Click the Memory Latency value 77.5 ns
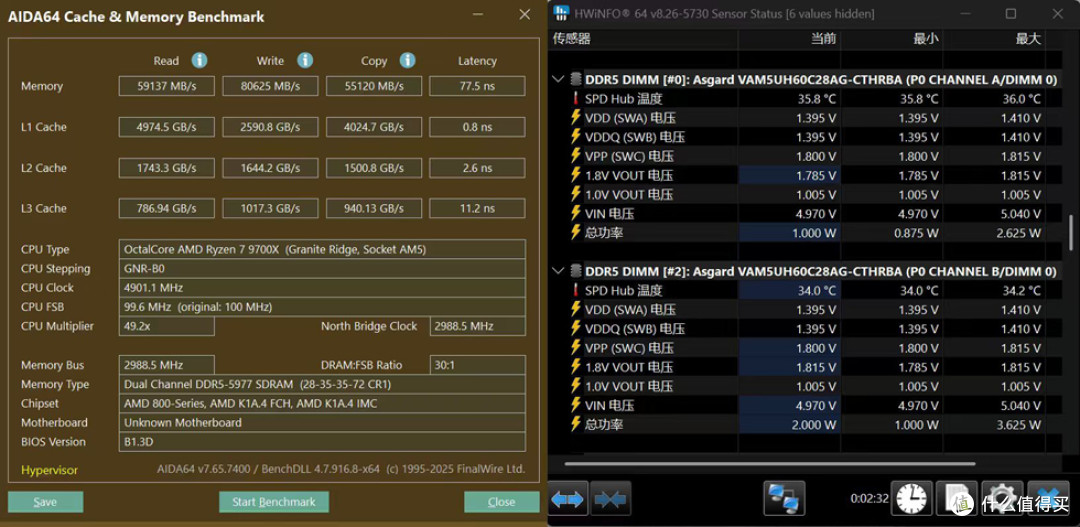Image resolution: width=1080 pixels, height=527 pixels. pyautogui.click(x=477, y=86)
